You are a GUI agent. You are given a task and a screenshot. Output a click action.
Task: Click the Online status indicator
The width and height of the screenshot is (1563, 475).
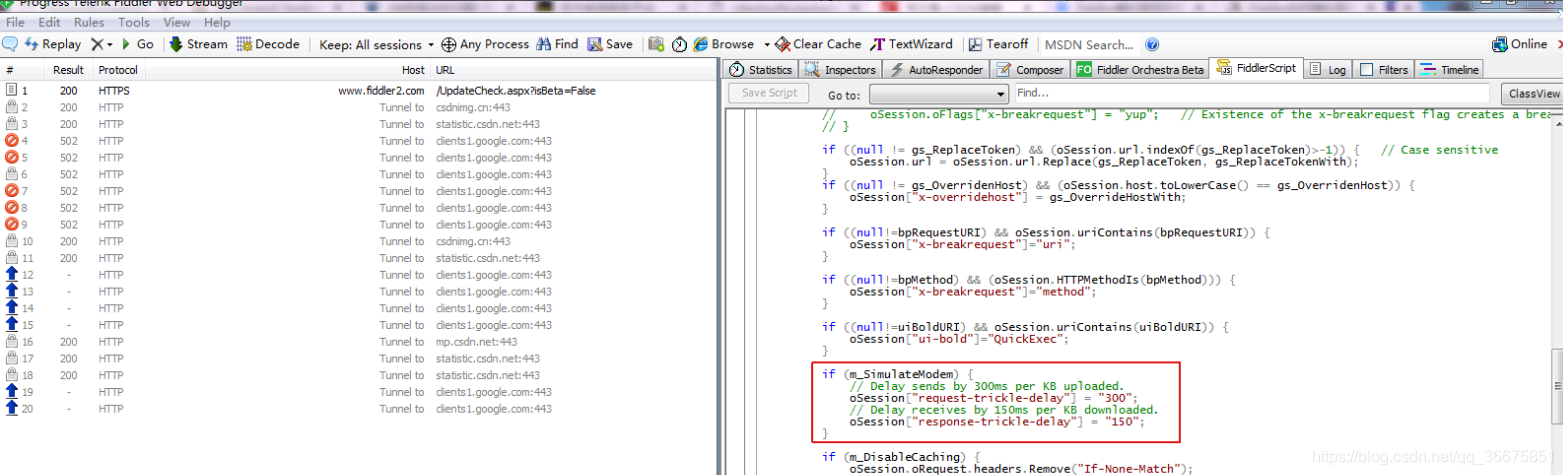pyautogui.click(x=1519, y=44)
